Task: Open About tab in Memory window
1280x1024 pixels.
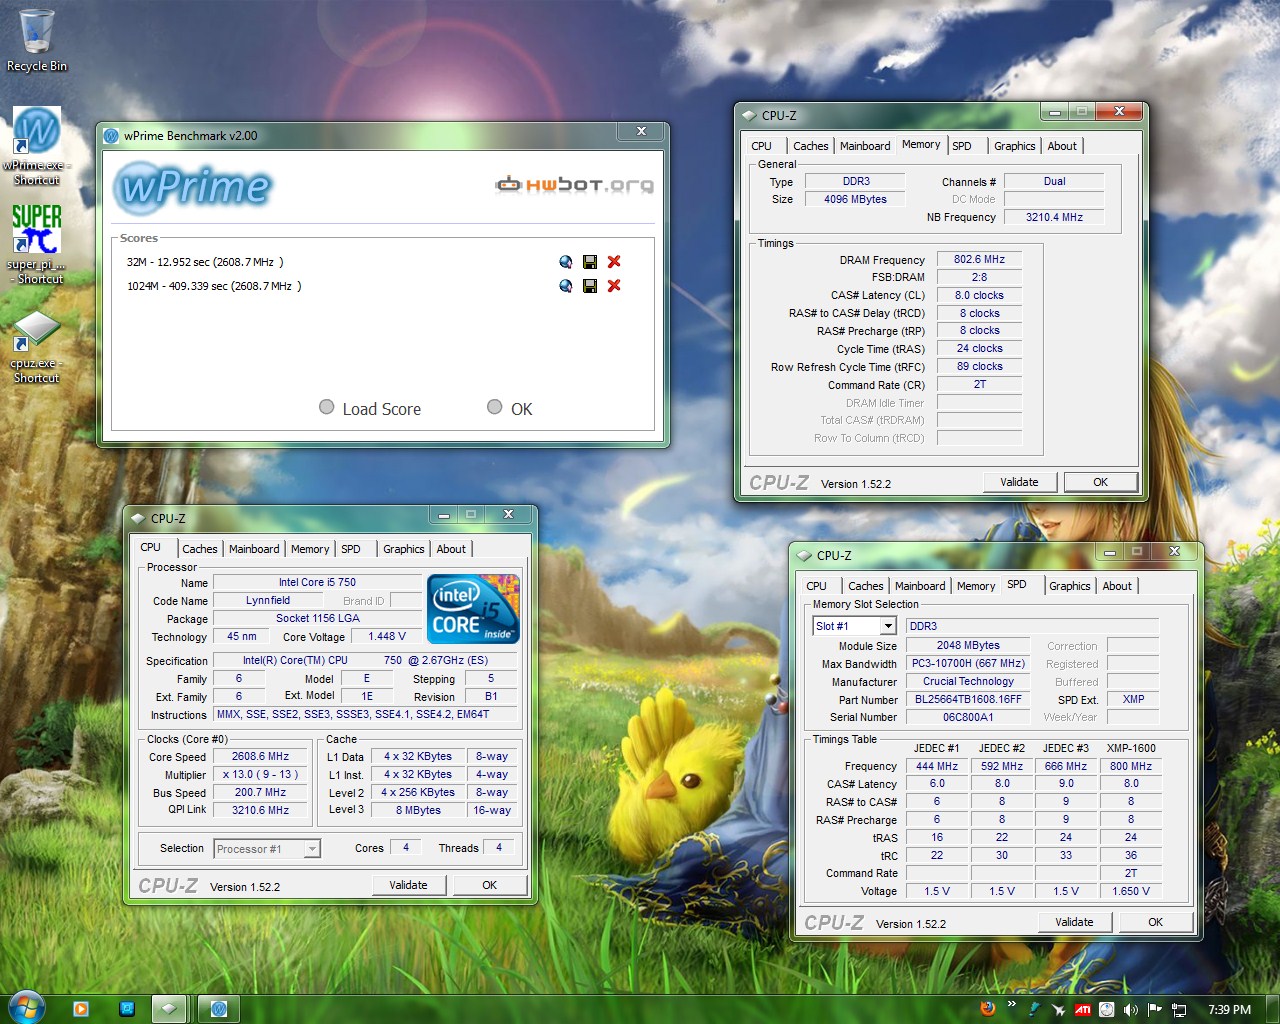Action: tap(1062, 146)
